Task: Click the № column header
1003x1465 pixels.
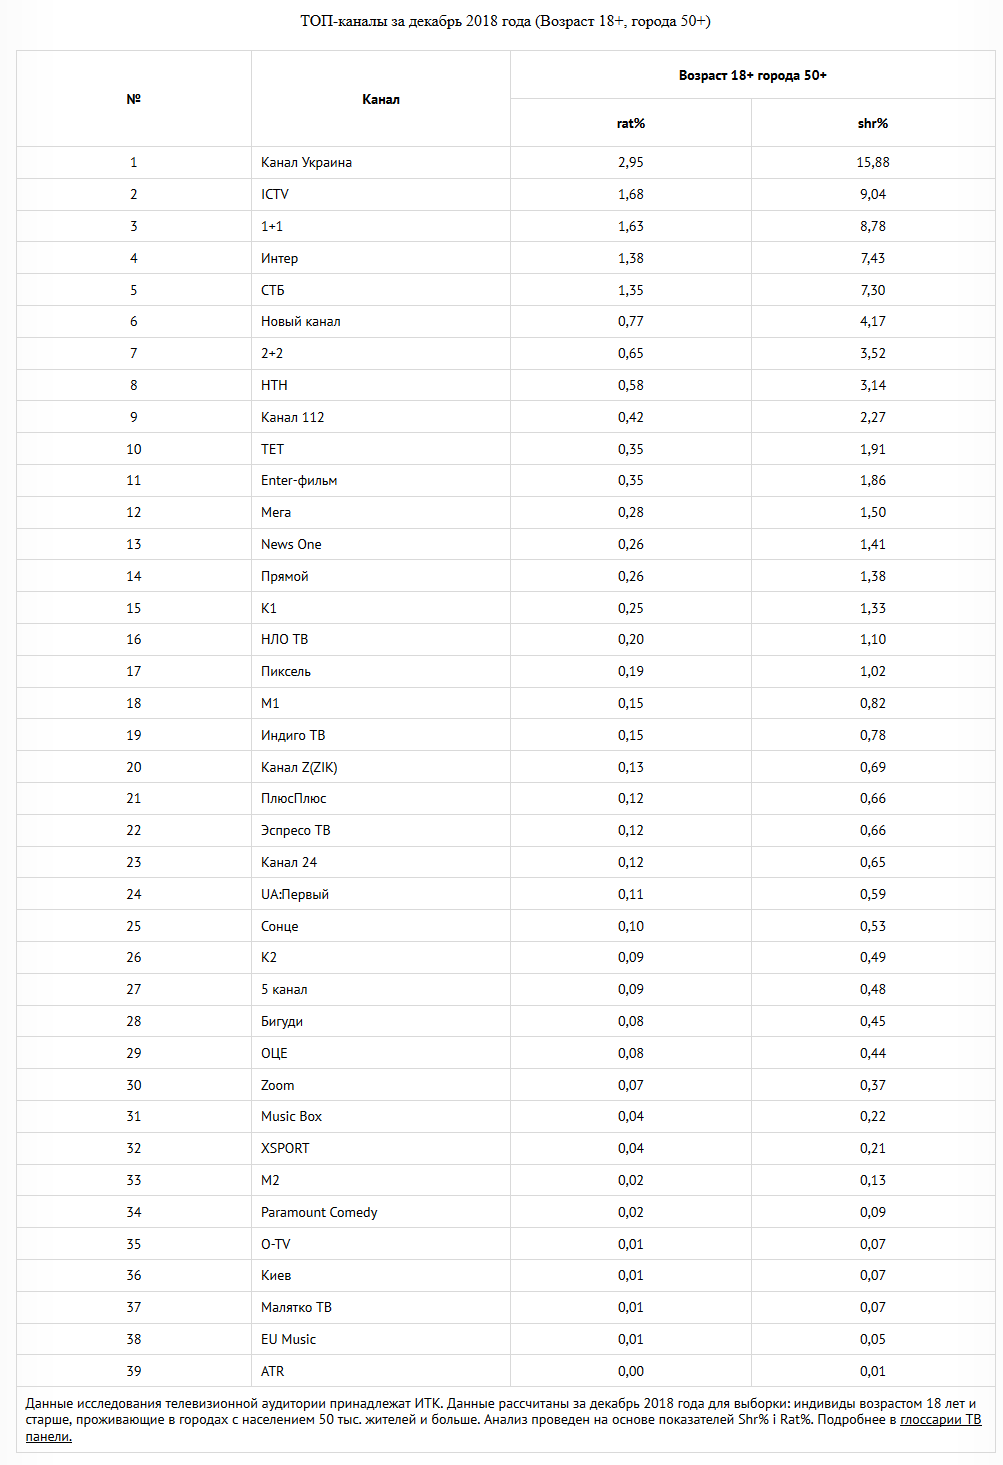Action: click(x=134, y=99)
